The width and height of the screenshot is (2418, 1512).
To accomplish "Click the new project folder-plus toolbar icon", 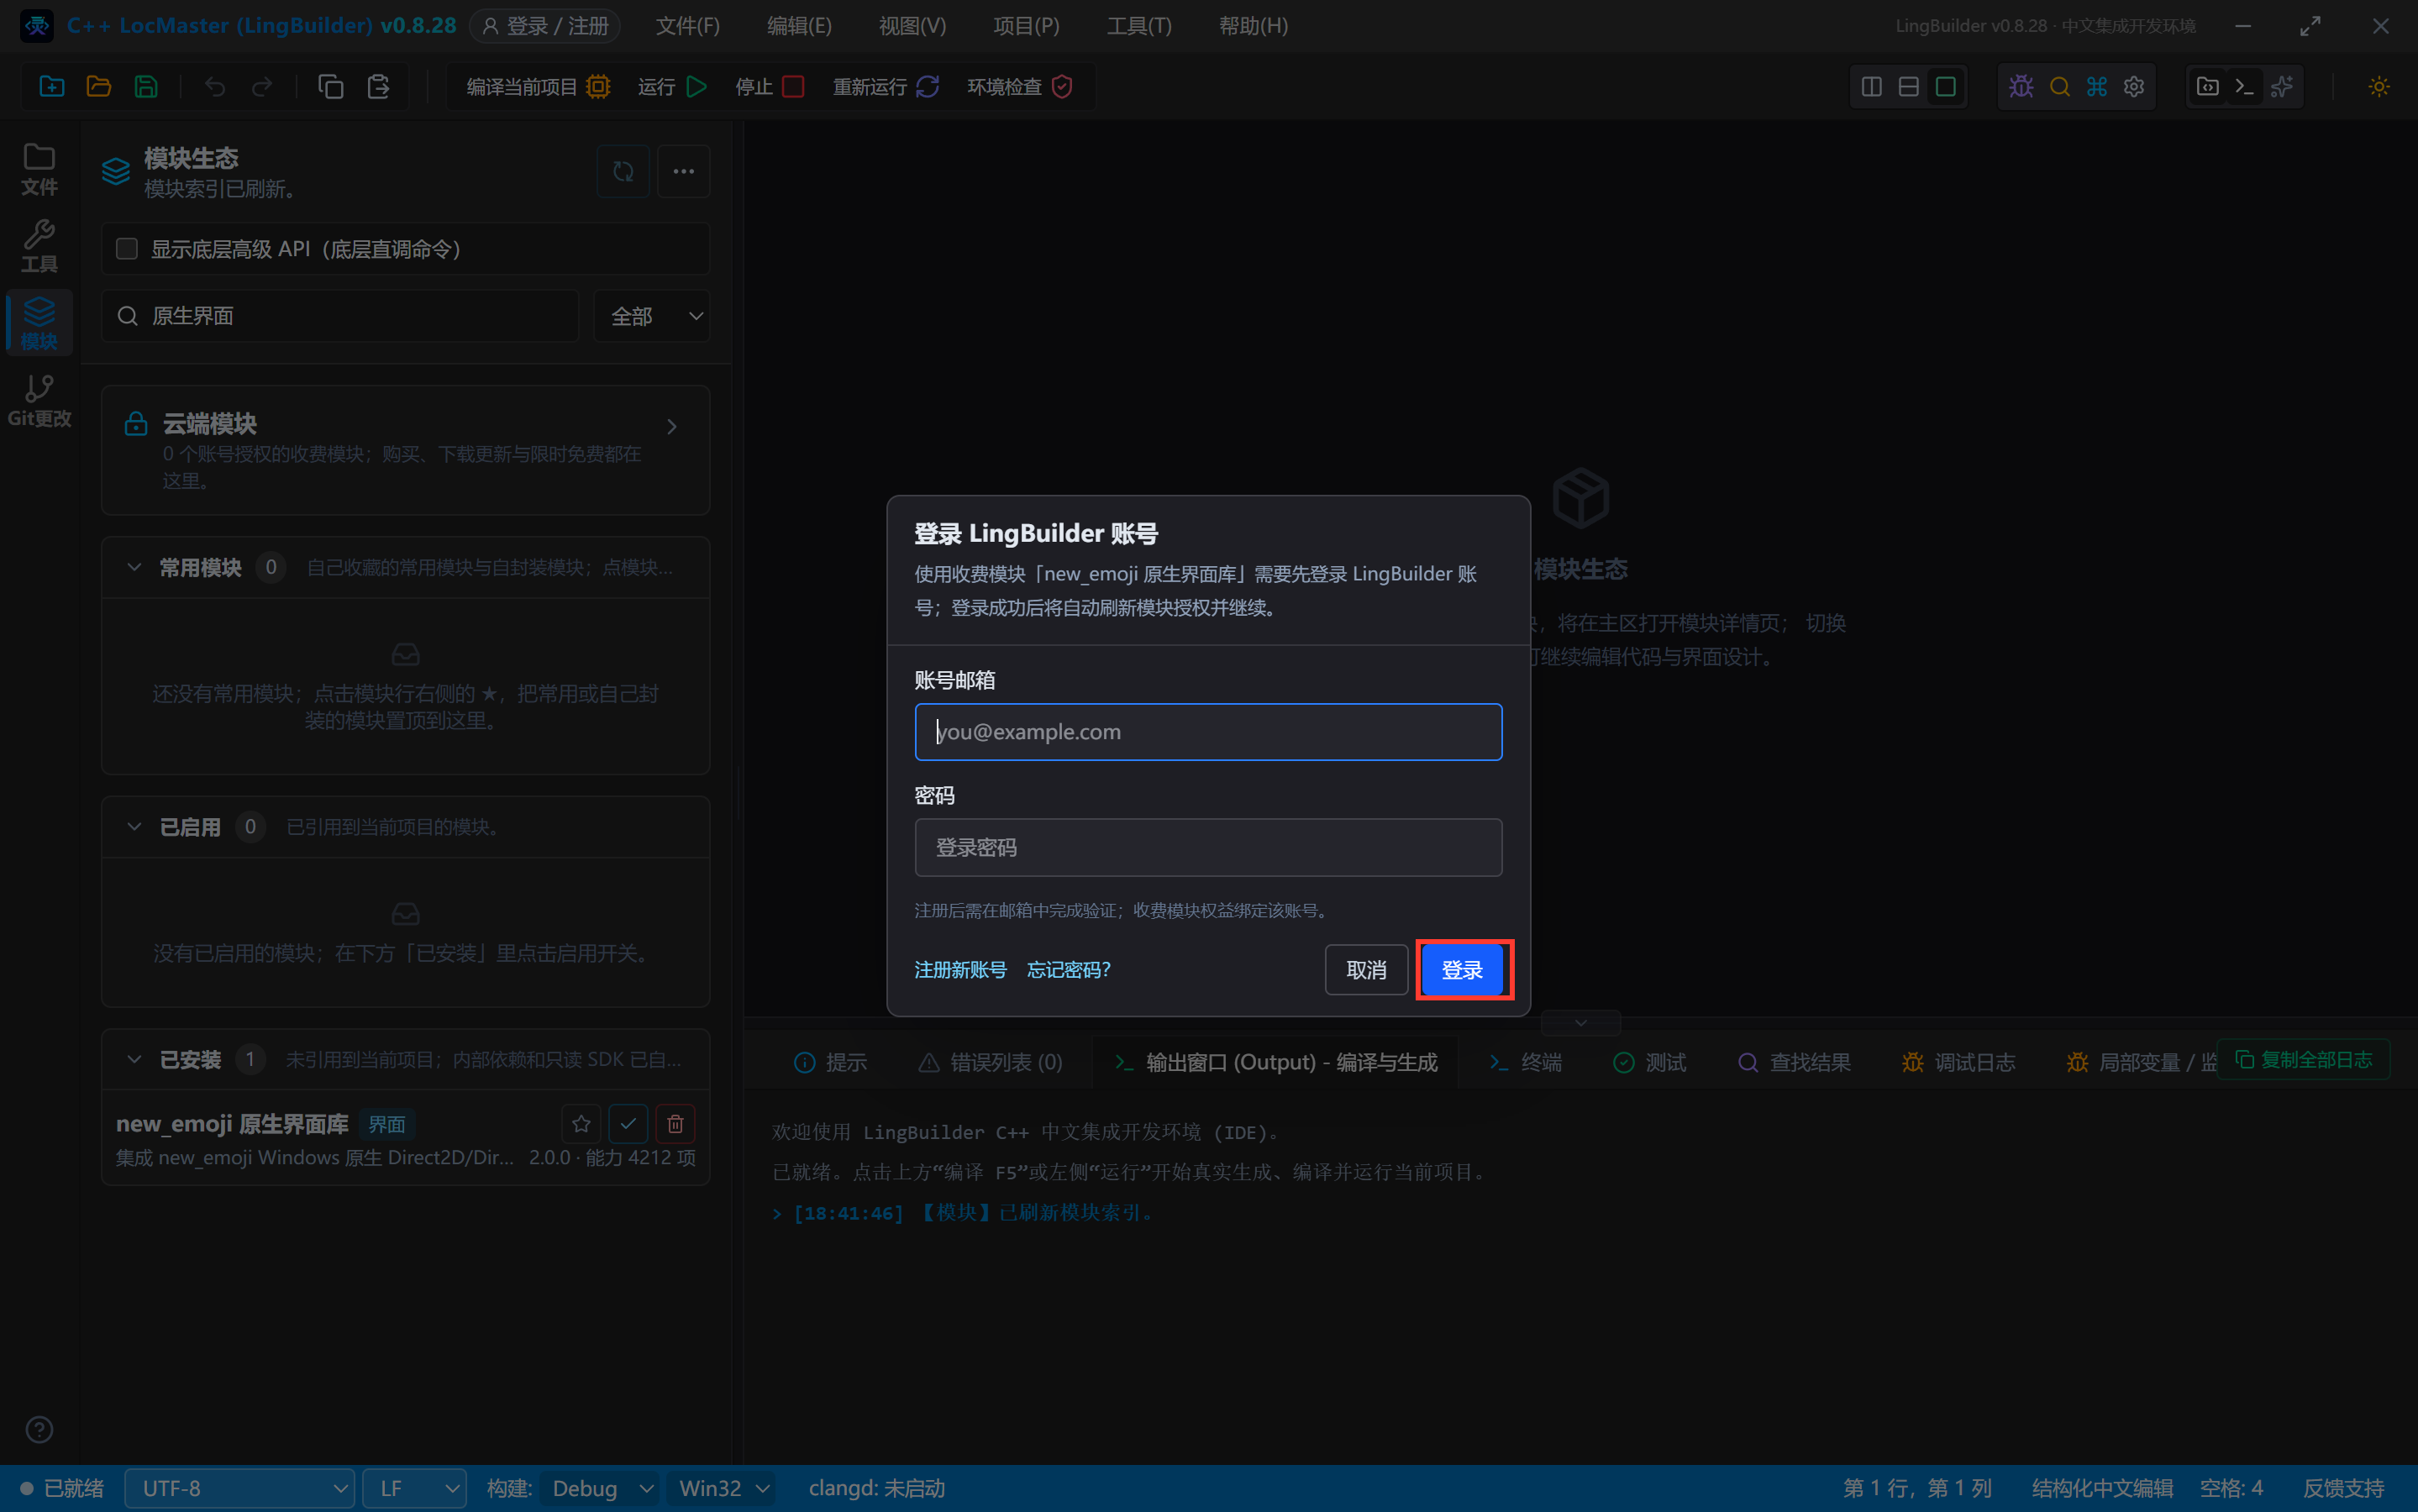I will click(52, 87).
